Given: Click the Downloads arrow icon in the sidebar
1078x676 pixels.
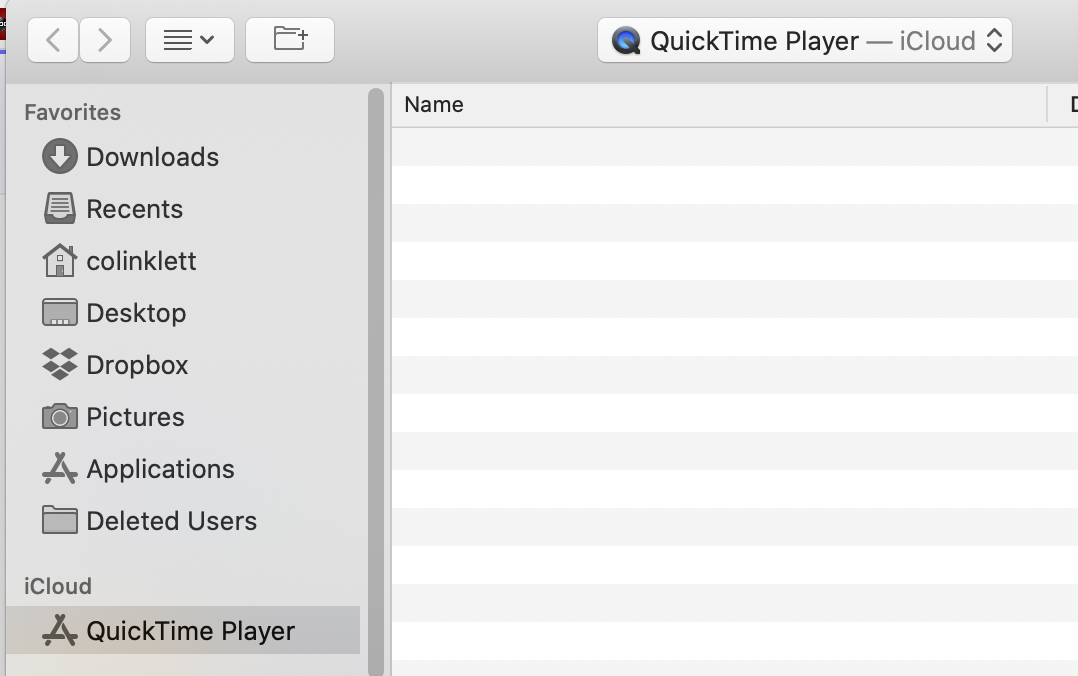Looking at the screenshot, I should (x=60, y=157).
